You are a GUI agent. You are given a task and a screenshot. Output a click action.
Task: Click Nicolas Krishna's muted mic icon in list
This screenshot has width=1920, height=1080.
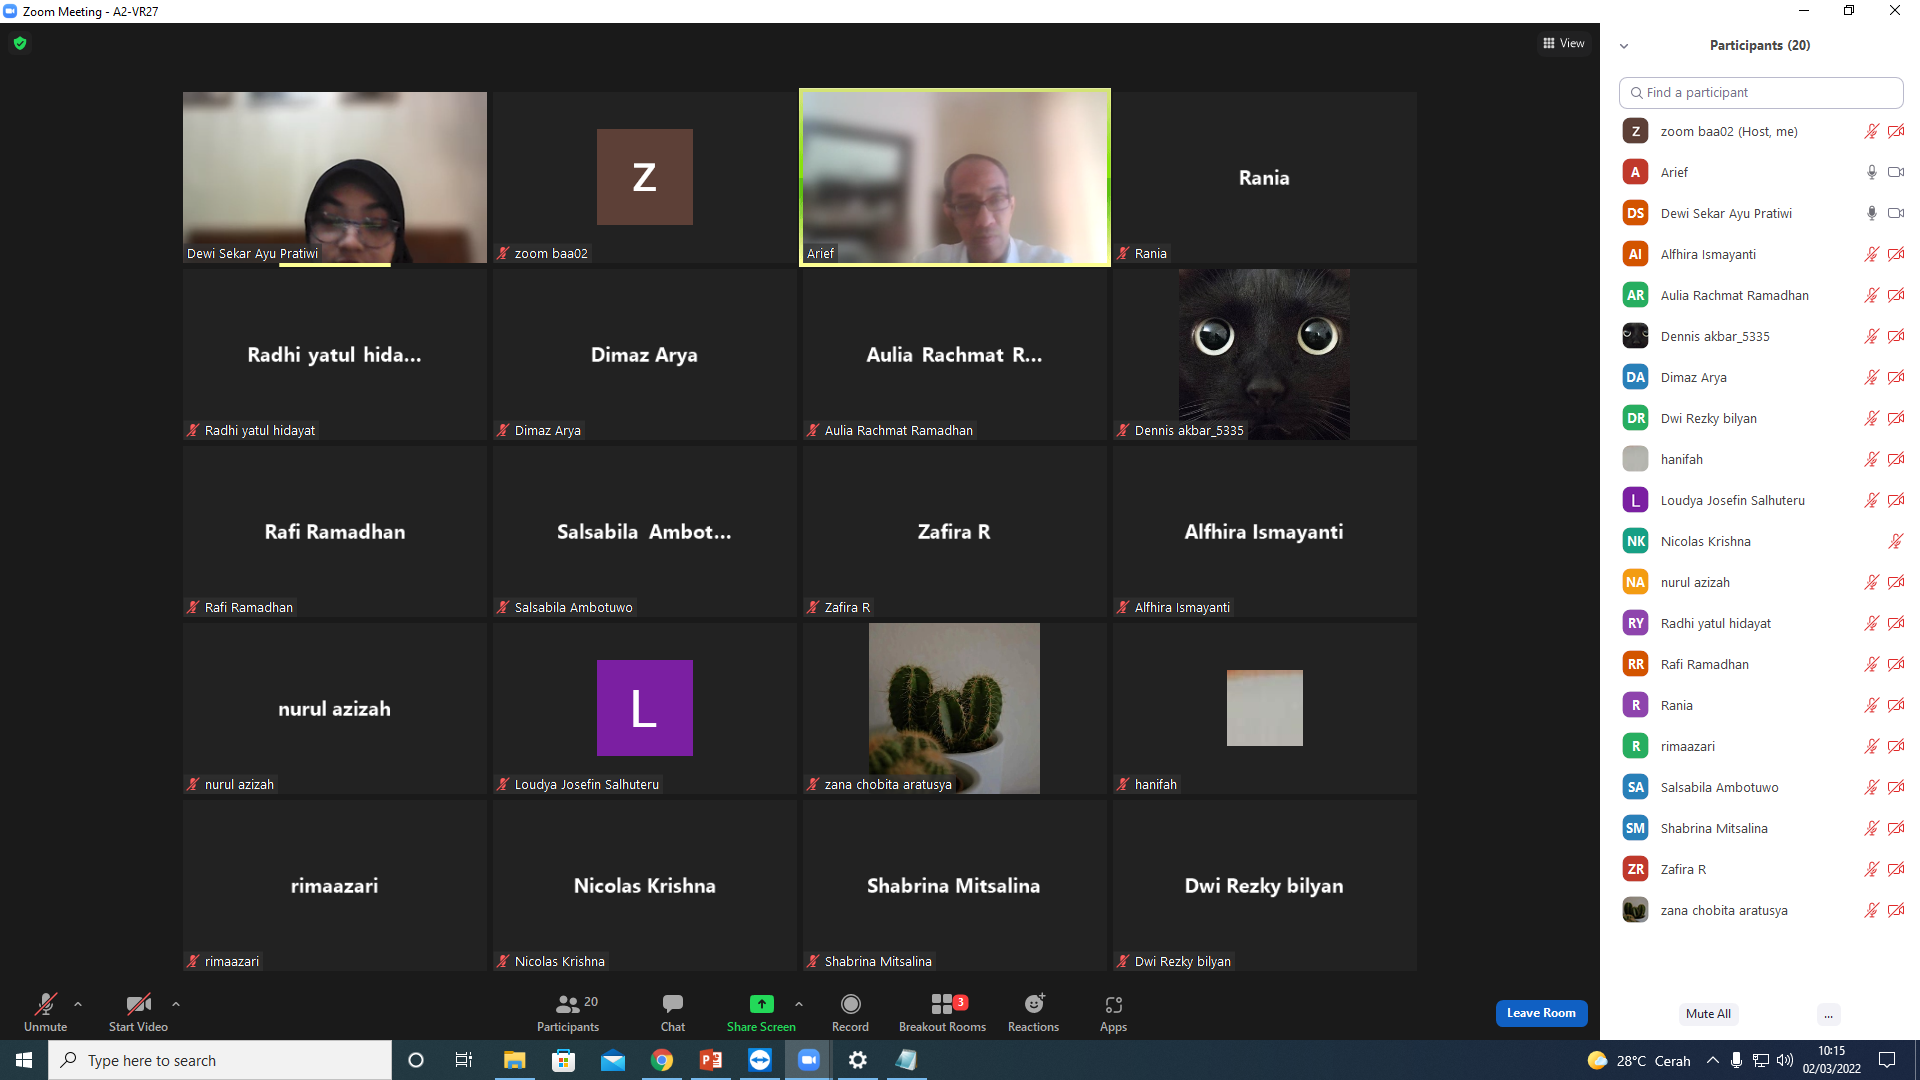pos(1895,541)
